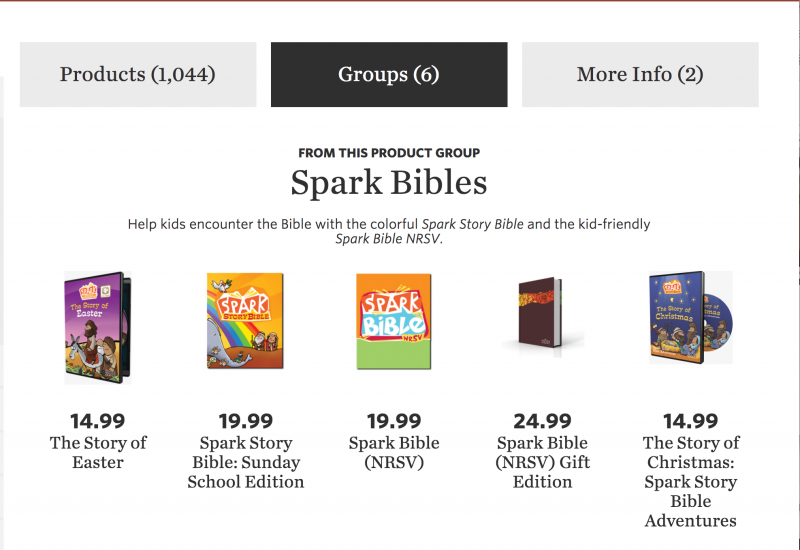Click the 24.99 price of Gift Edition

pos(542,421)
